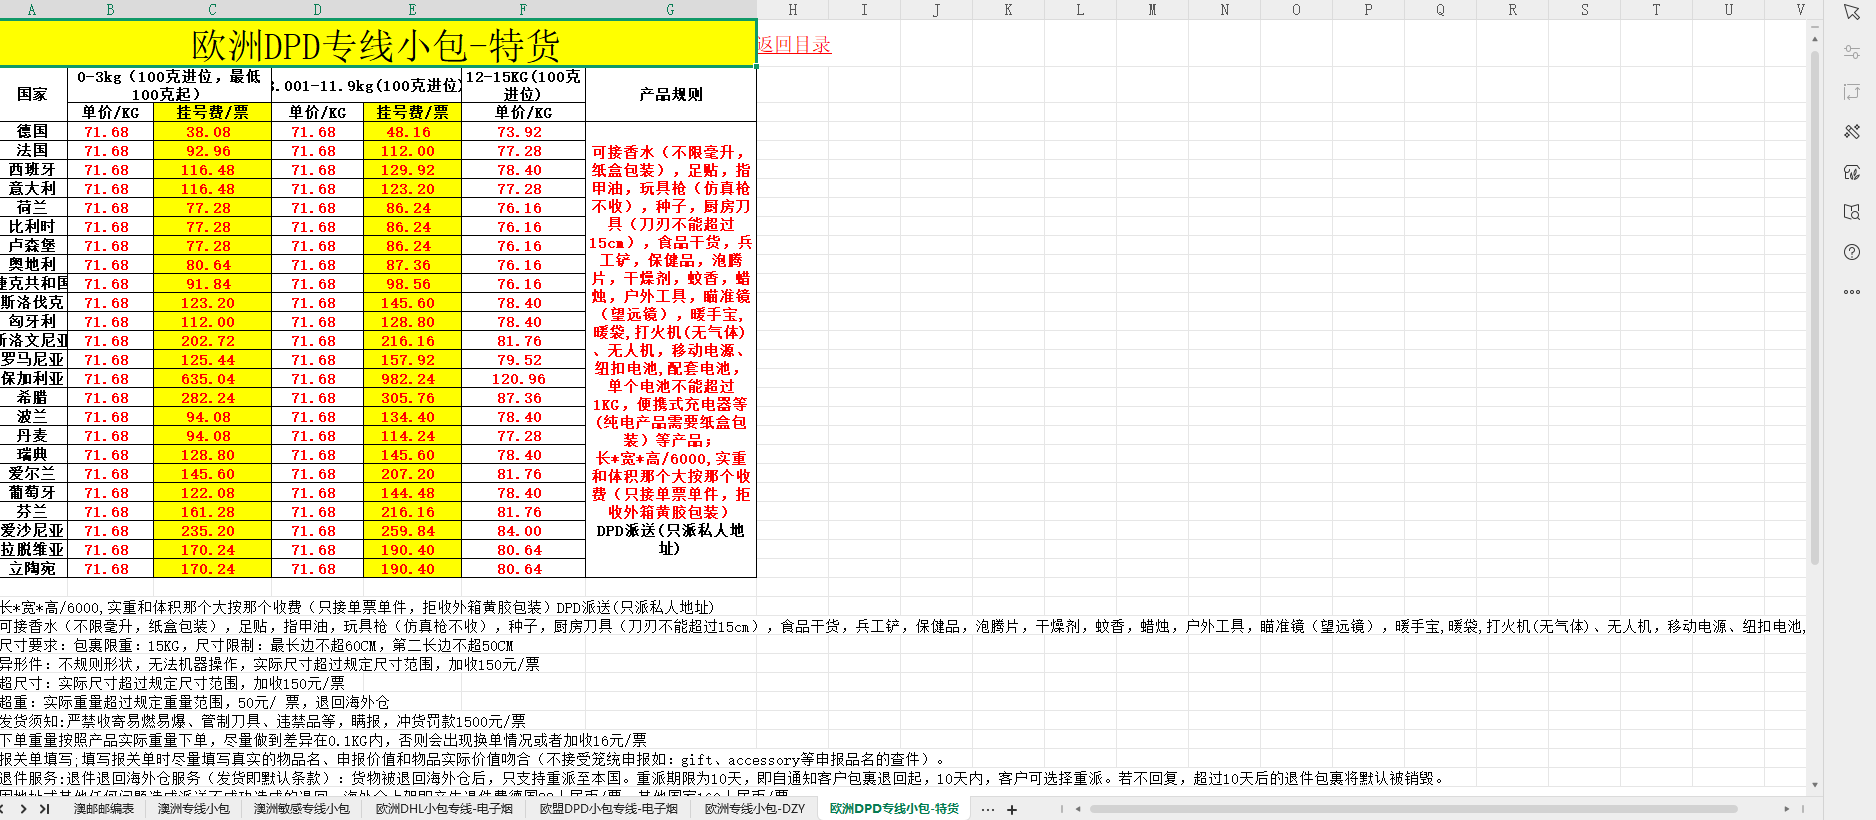Click the selection arrow icon in the right sidebar

[1852, 13]
